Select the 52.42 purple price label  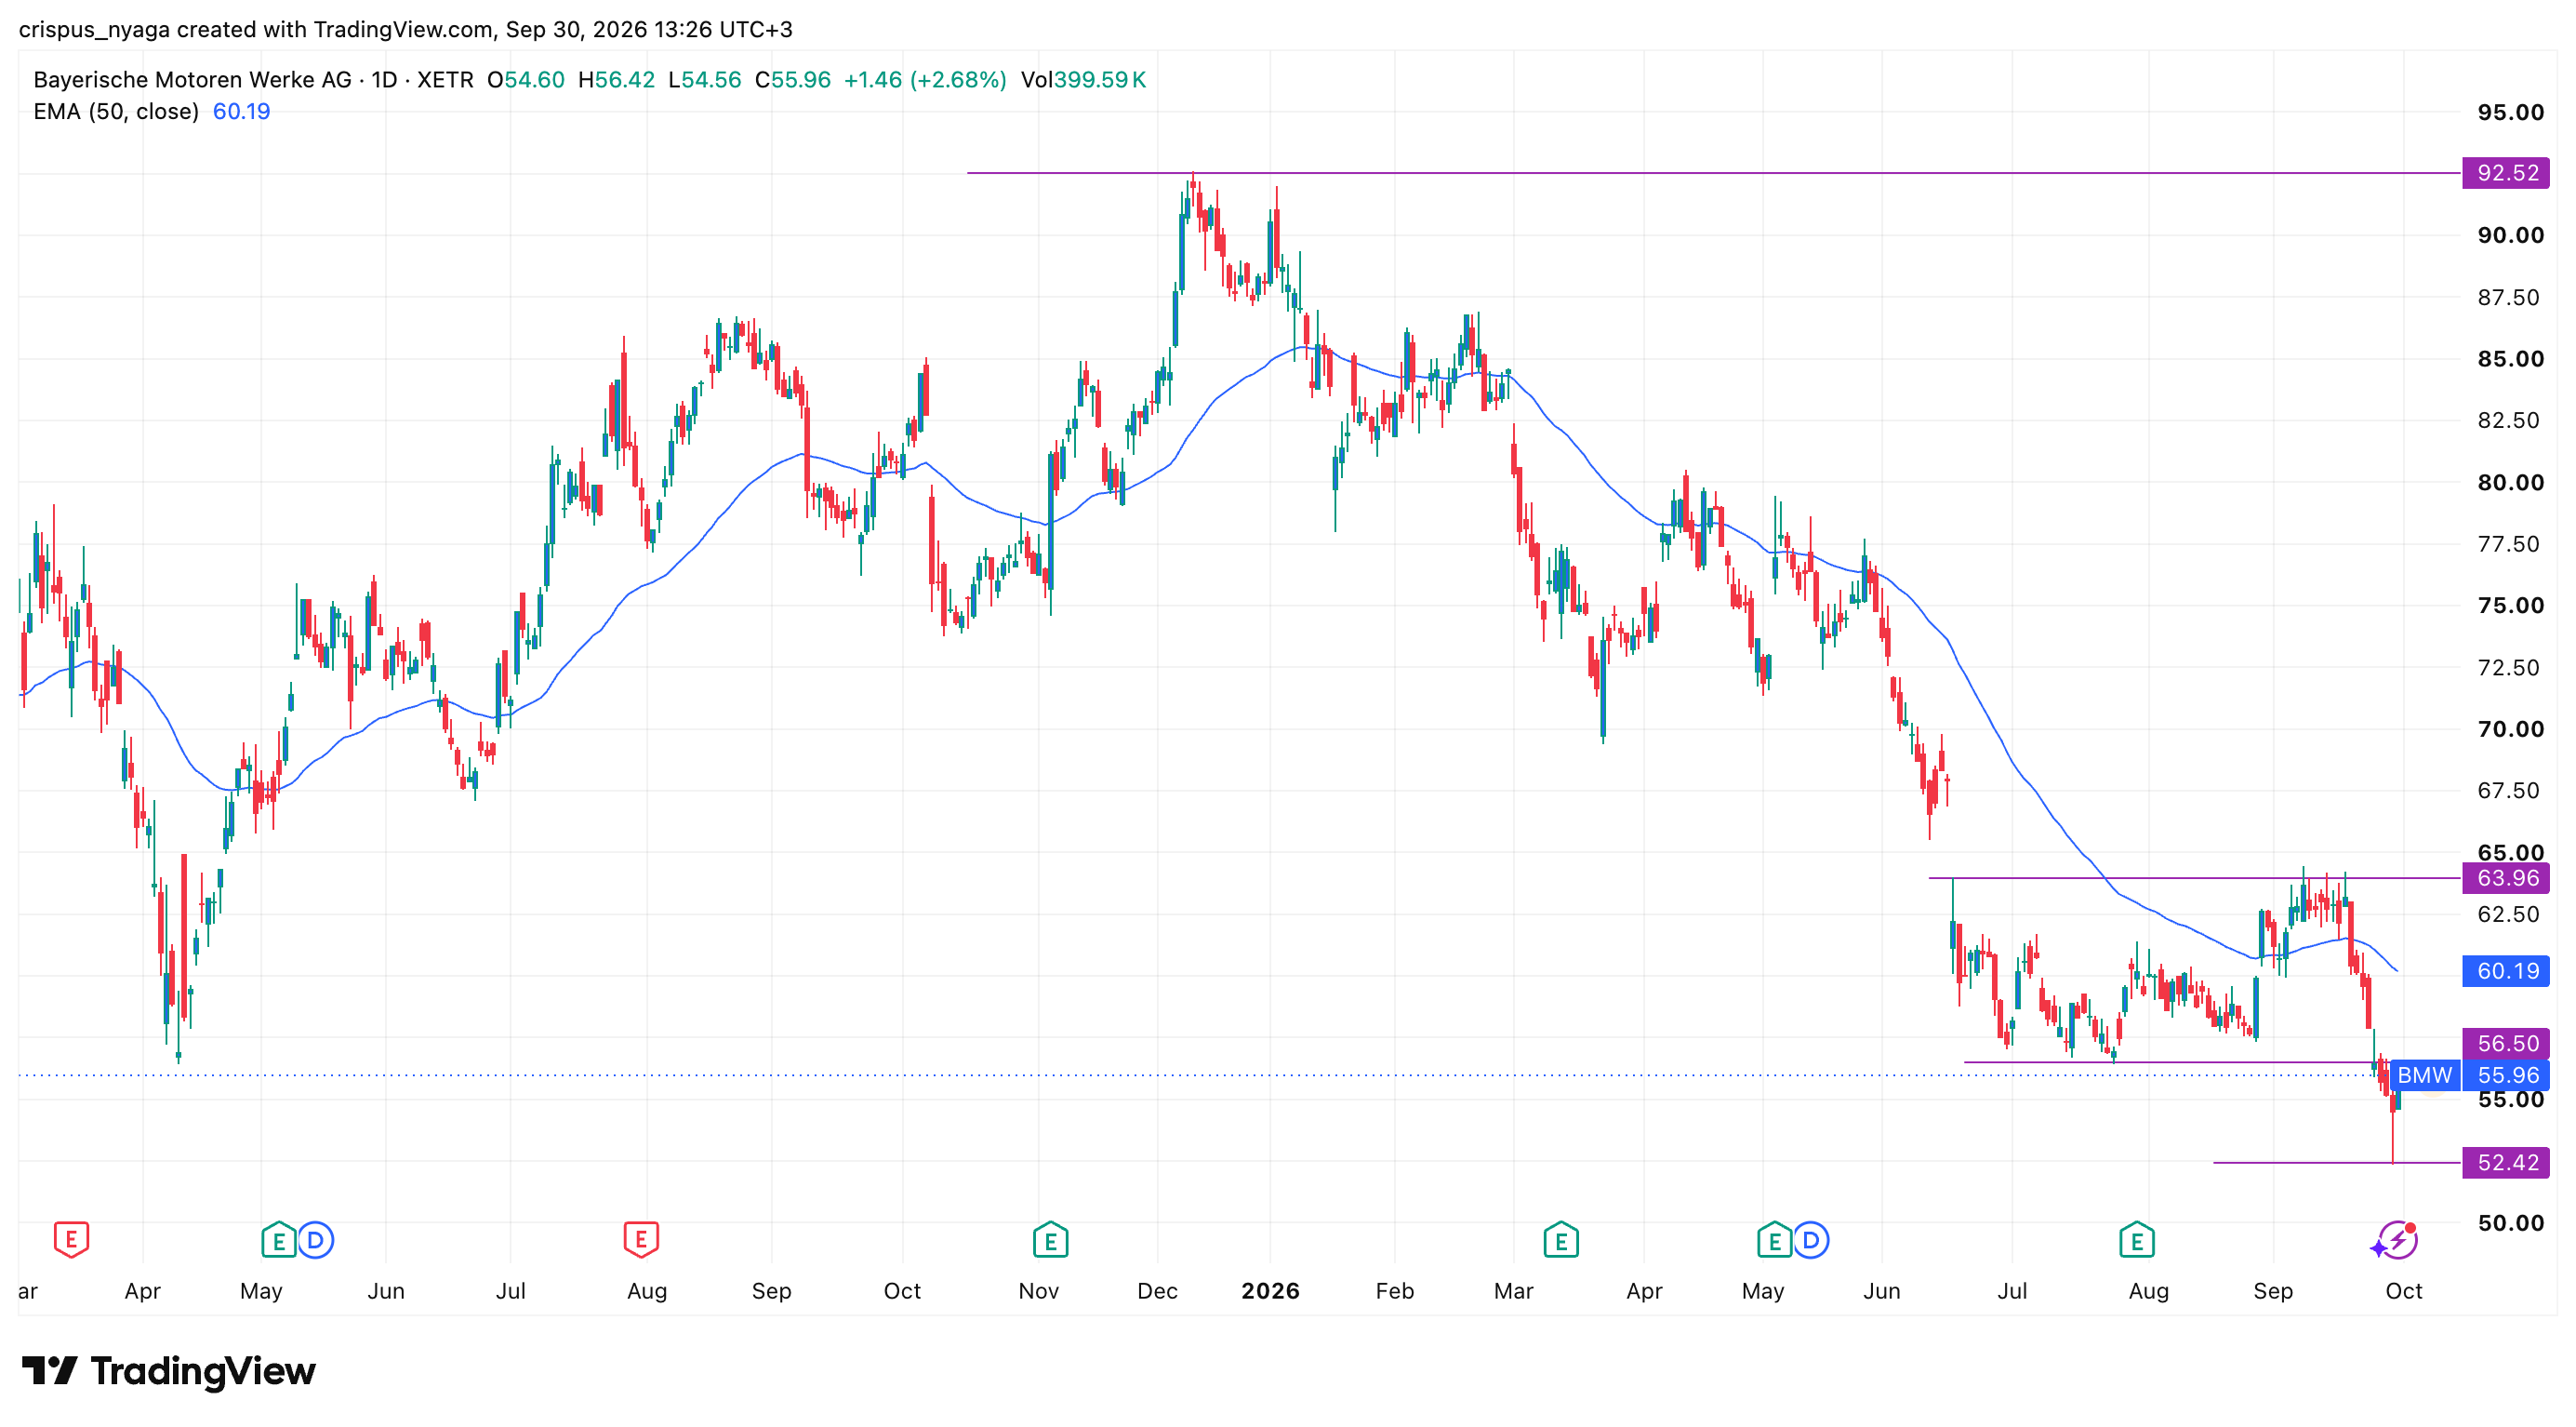point(2506,1162)
